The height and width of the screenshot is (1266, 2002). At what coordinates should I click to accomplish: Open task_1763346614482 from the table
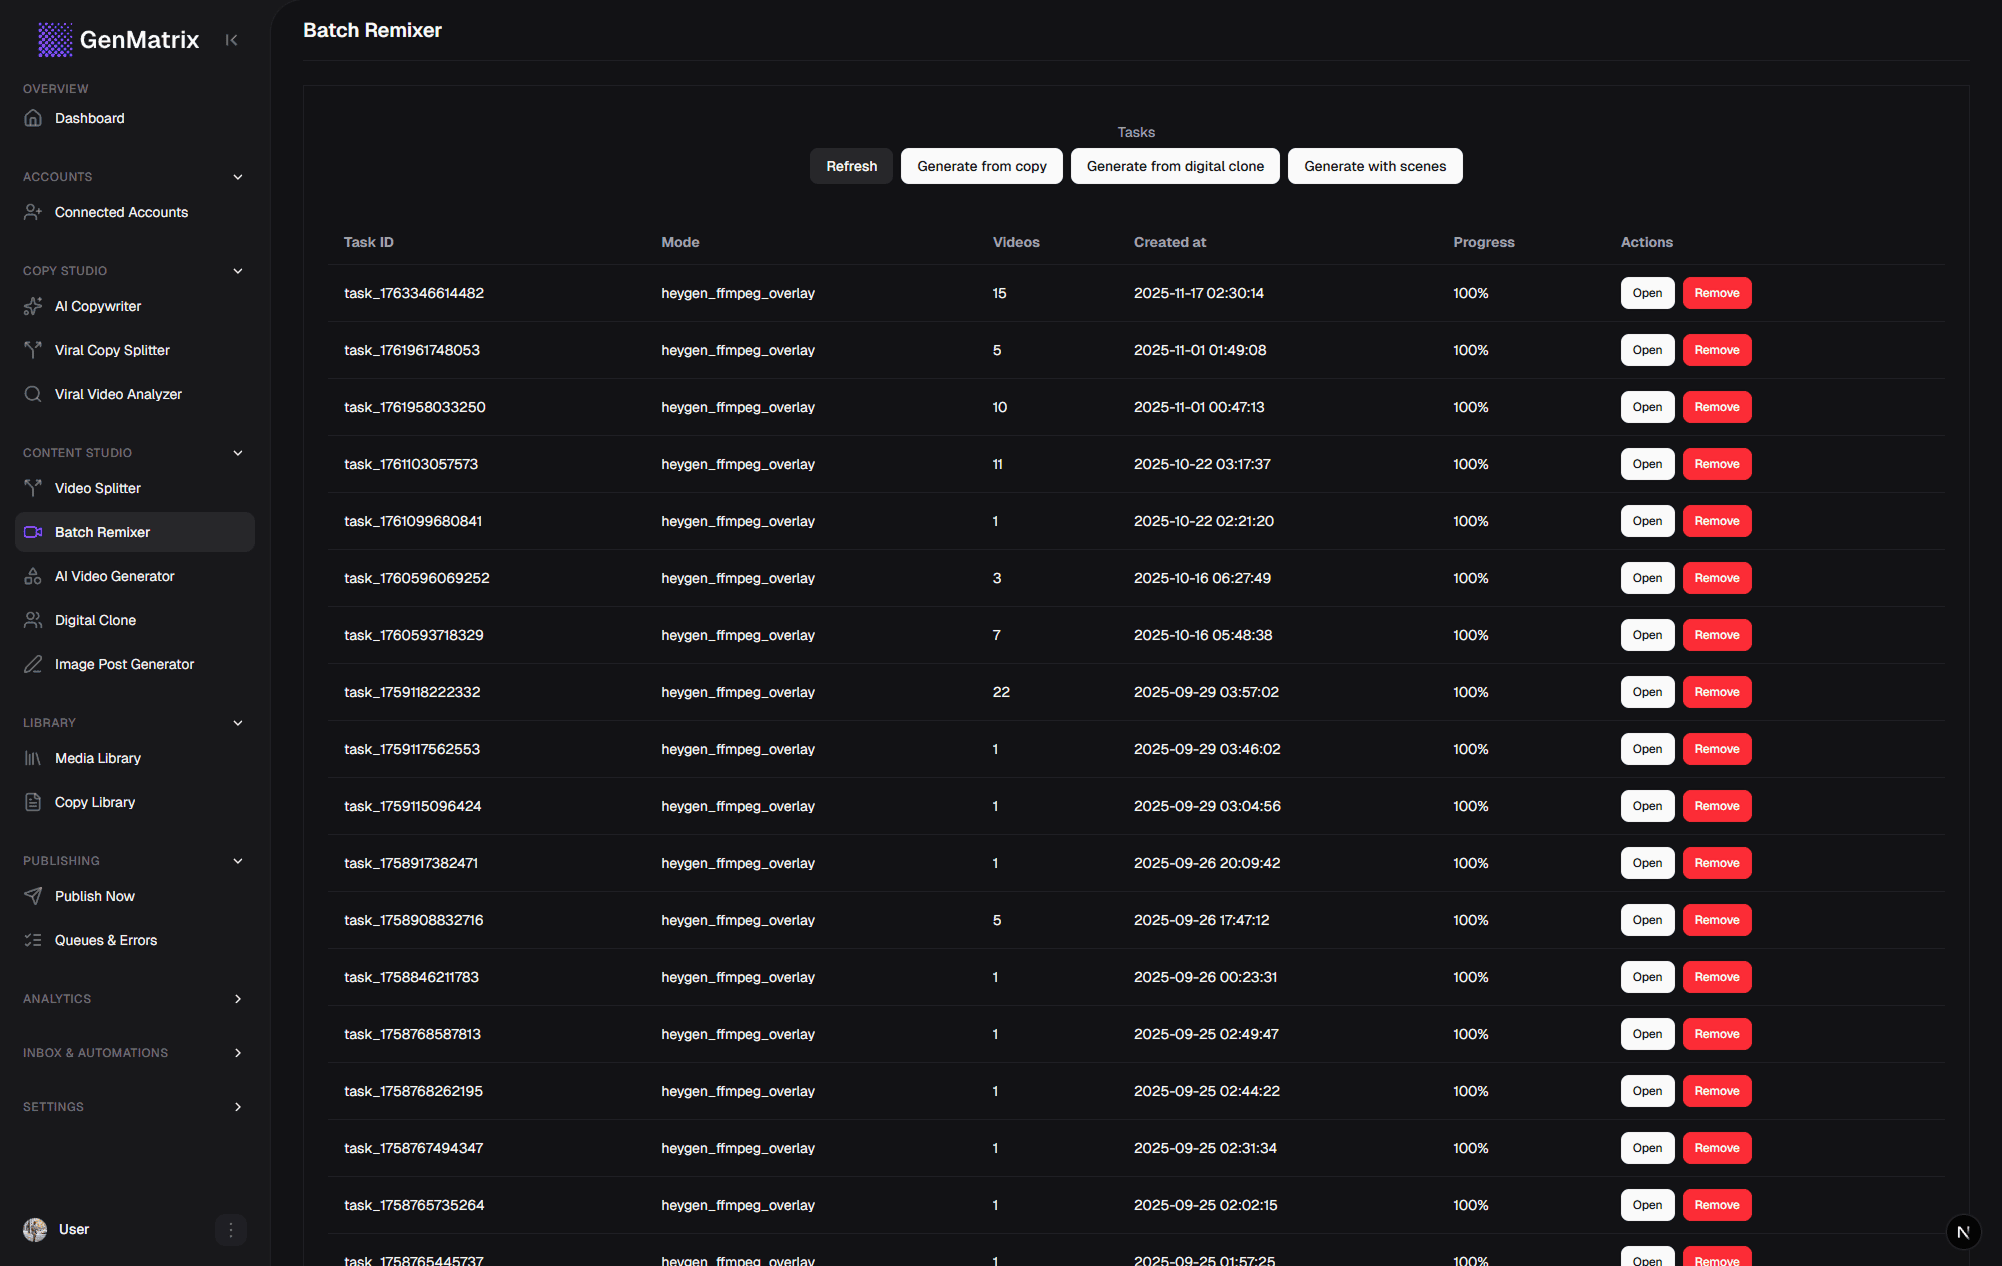(x=1646, y=293)
